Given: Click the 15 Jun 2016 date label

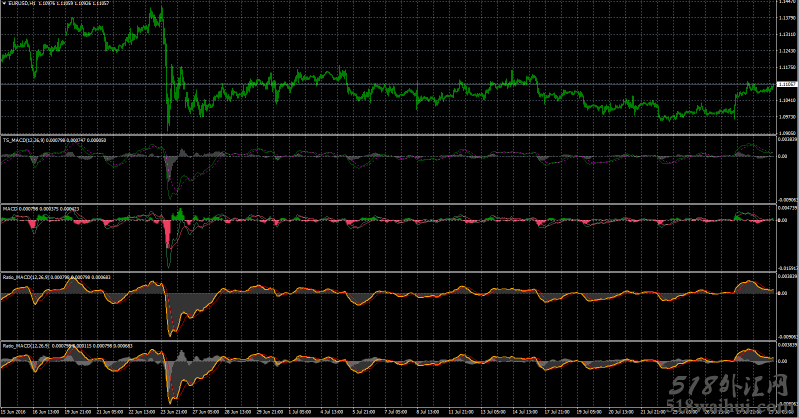Looking at the screenshot, I should click(x=13, y=411).
